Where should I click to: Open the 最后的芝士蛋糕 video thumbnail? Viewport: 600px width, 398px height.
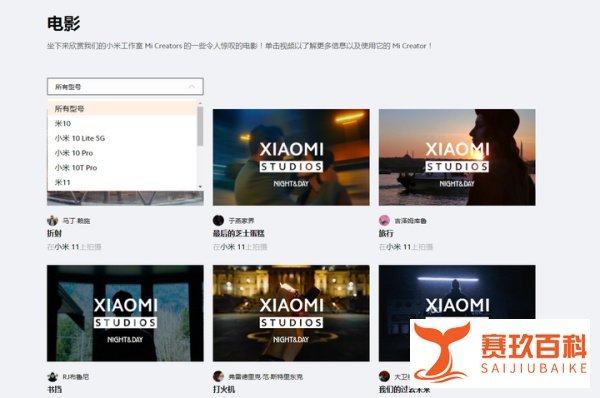click(x=291, y=157)
